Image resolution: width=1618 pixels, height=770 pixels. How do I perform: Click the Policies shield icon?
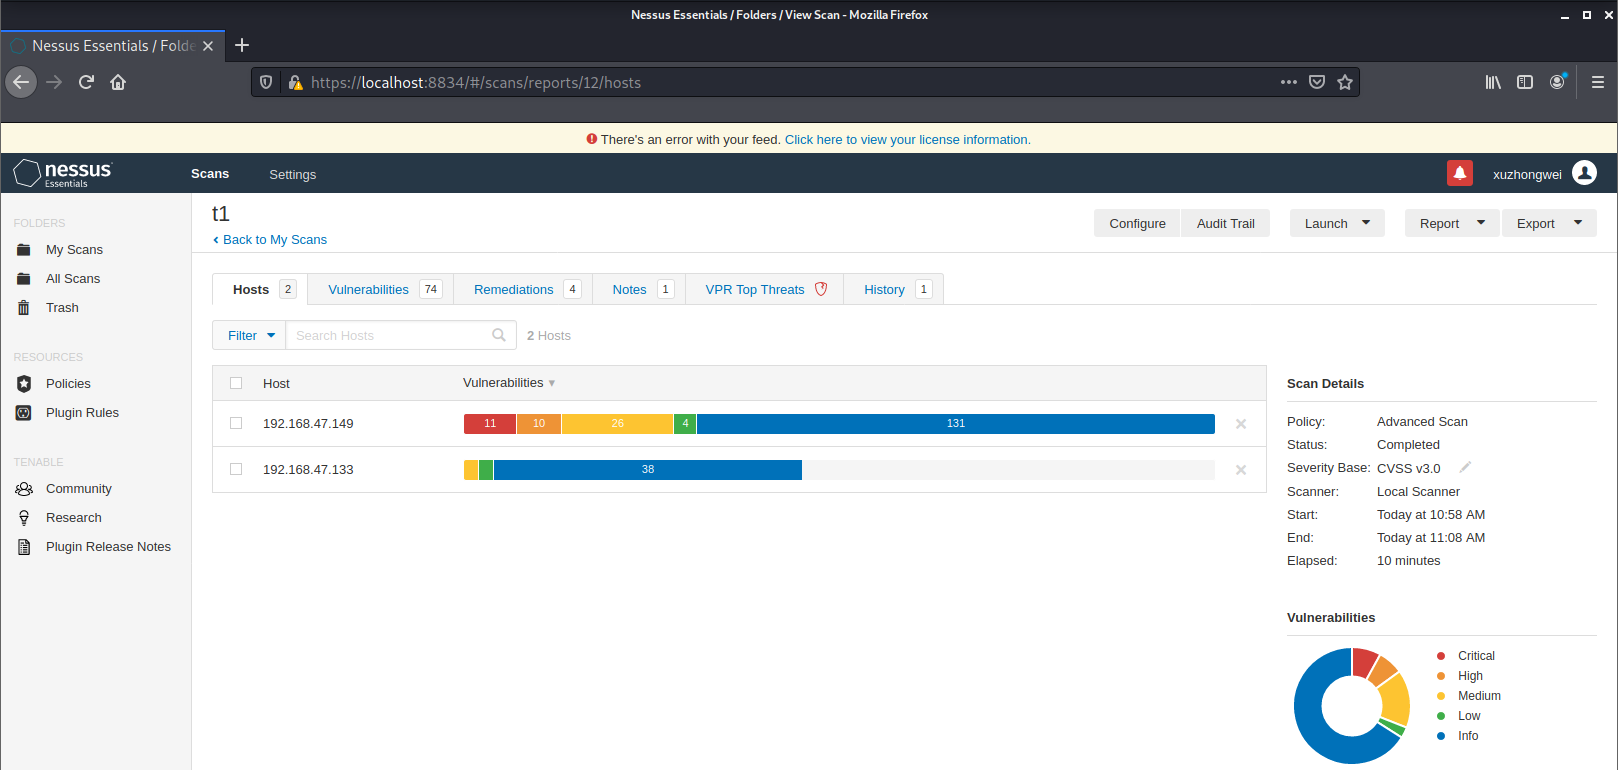pyautogui.click(x=24, y=384)
